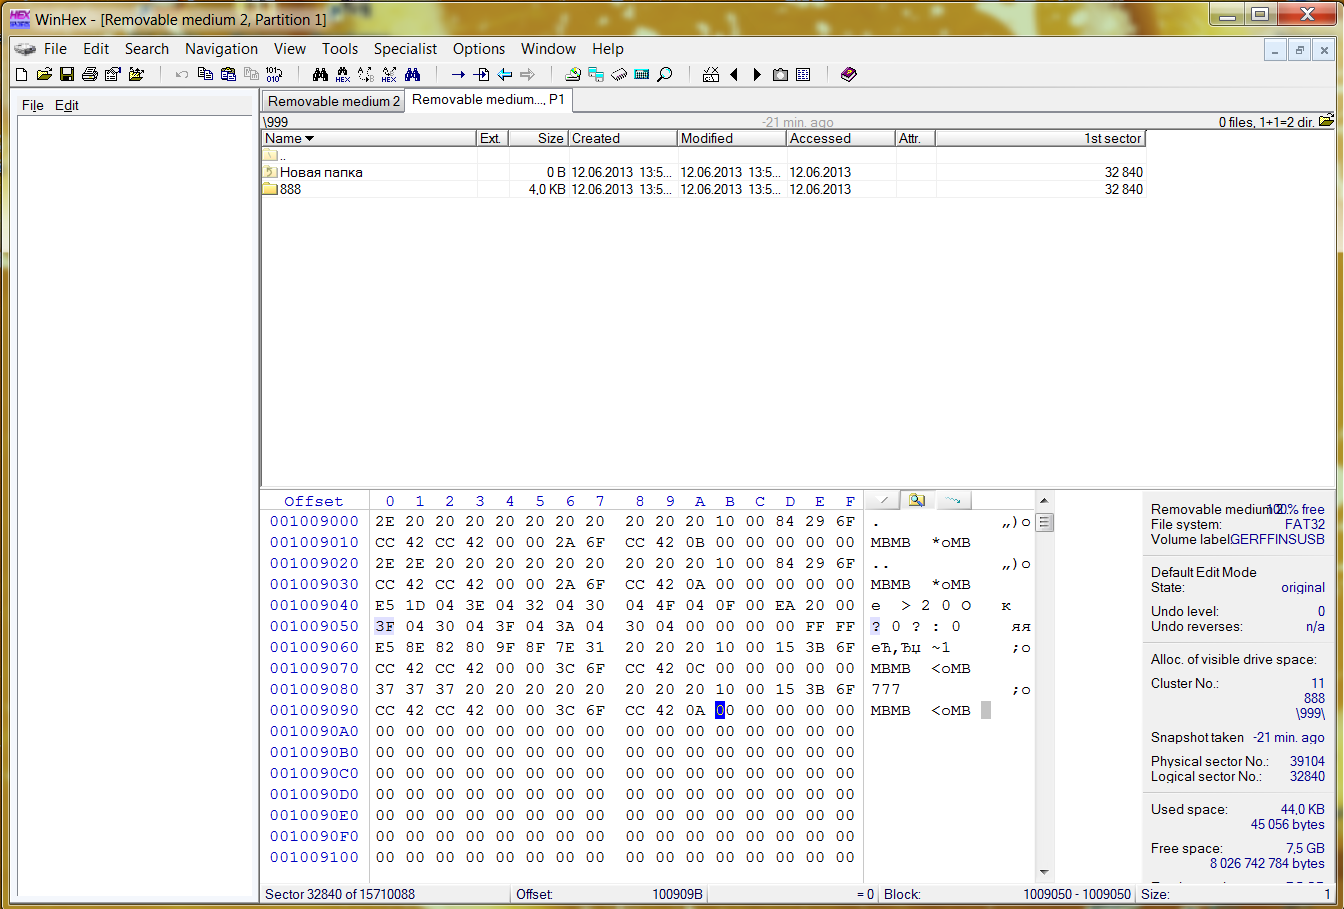
Task: Click the Clone Disk toolbar icon
Action: 596,74
